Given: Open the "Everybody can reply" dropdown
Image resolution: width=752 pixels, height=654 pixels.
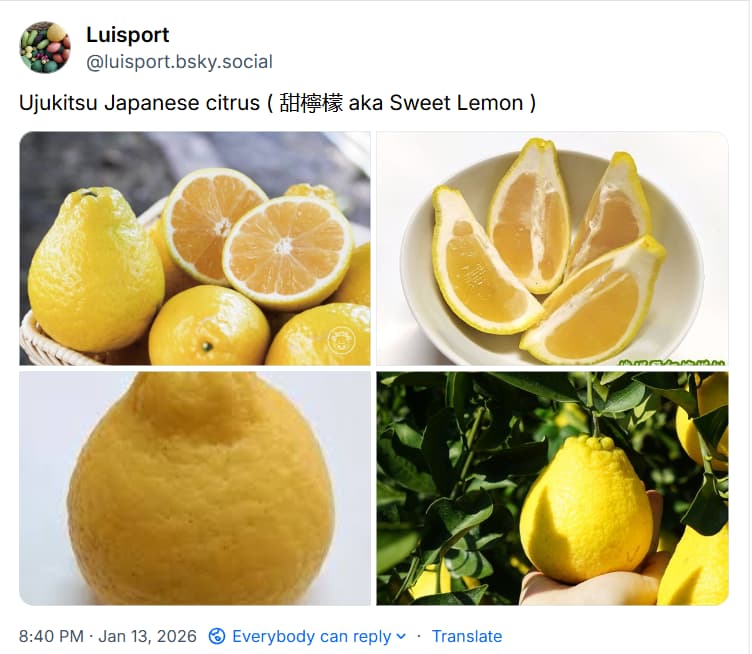Looking at the screenshot, I should (308, 636).
